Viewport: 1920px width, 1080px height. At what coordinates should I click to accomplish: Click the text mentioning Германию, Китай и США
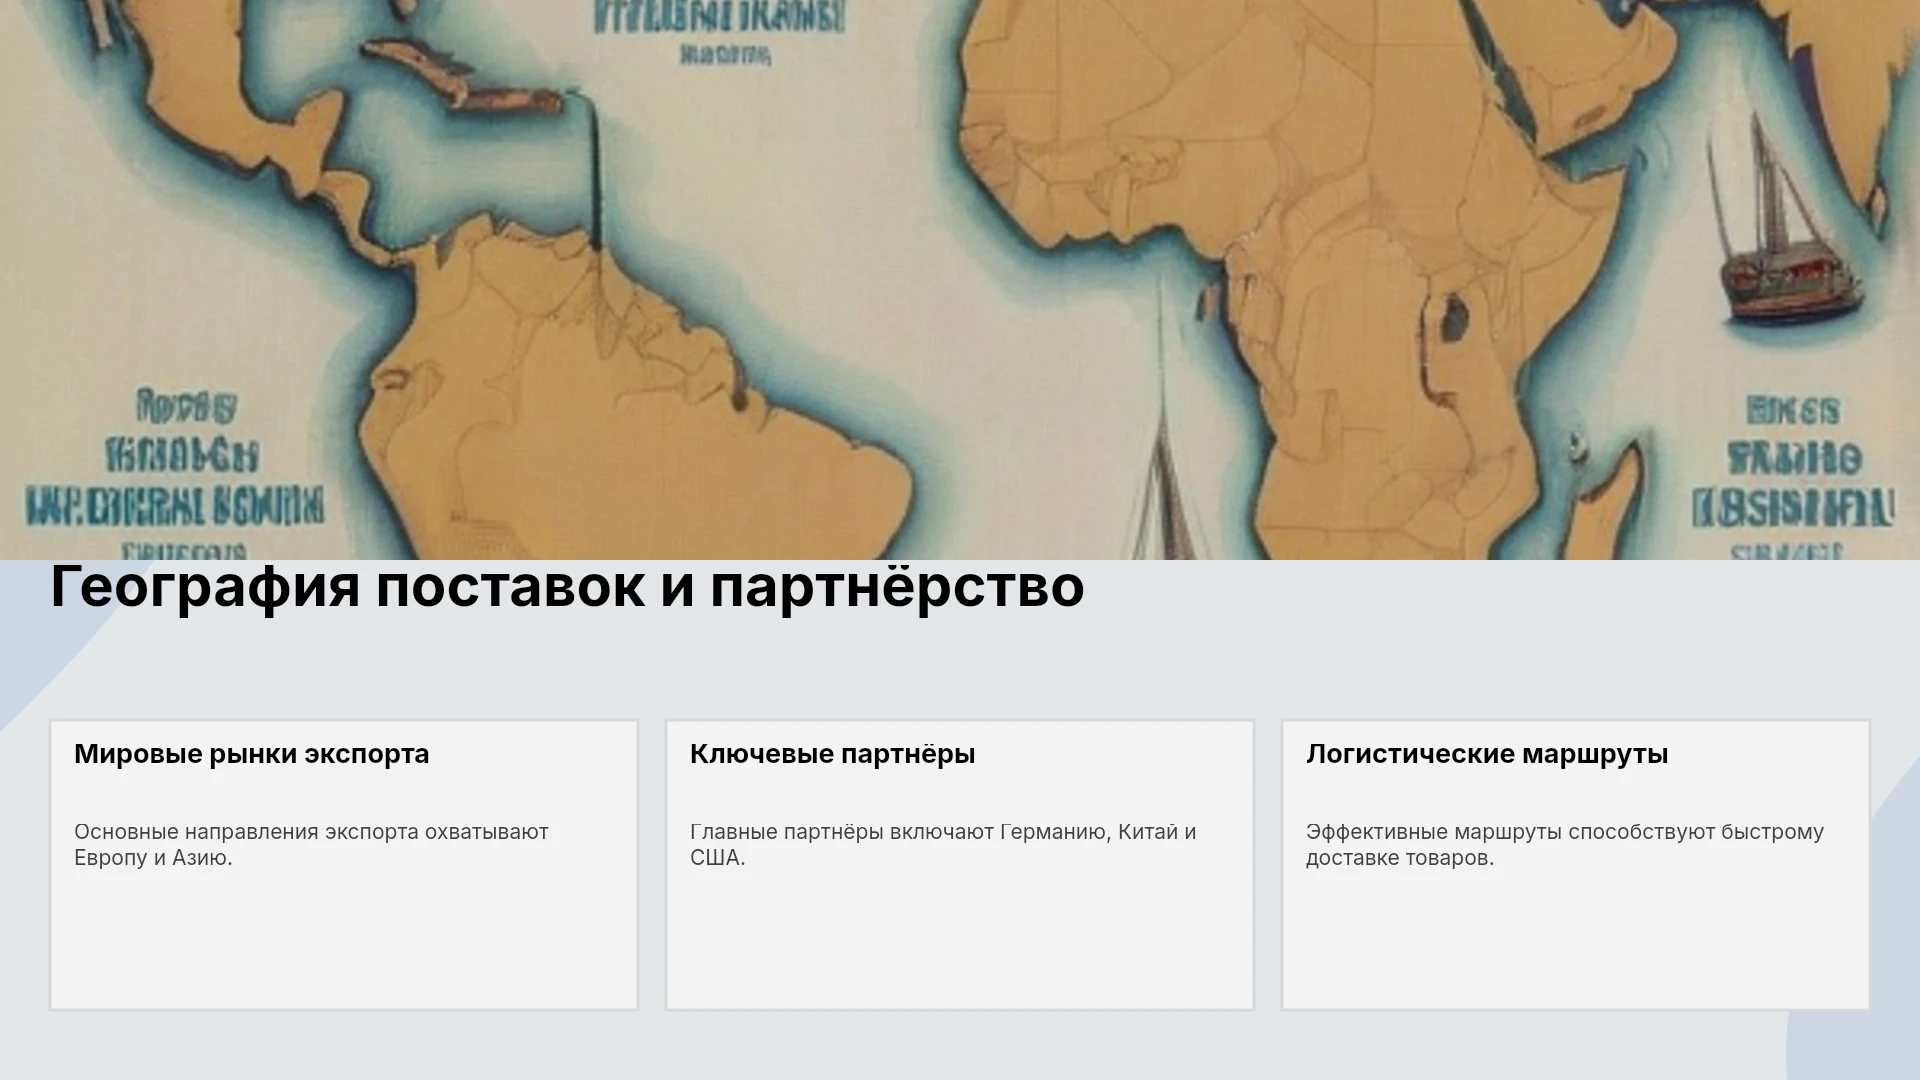pos(943,845)
